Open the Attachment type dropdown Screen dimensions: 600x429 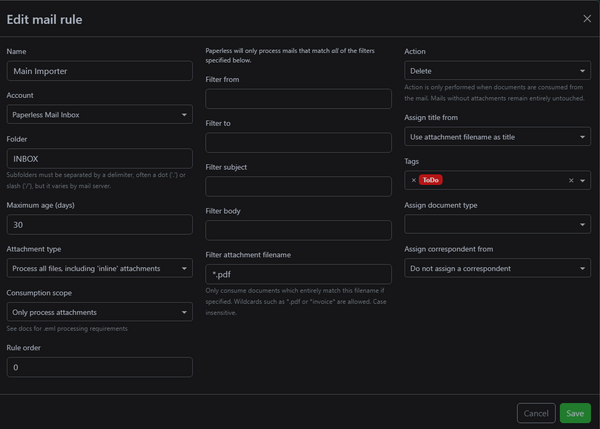point(99,268)
